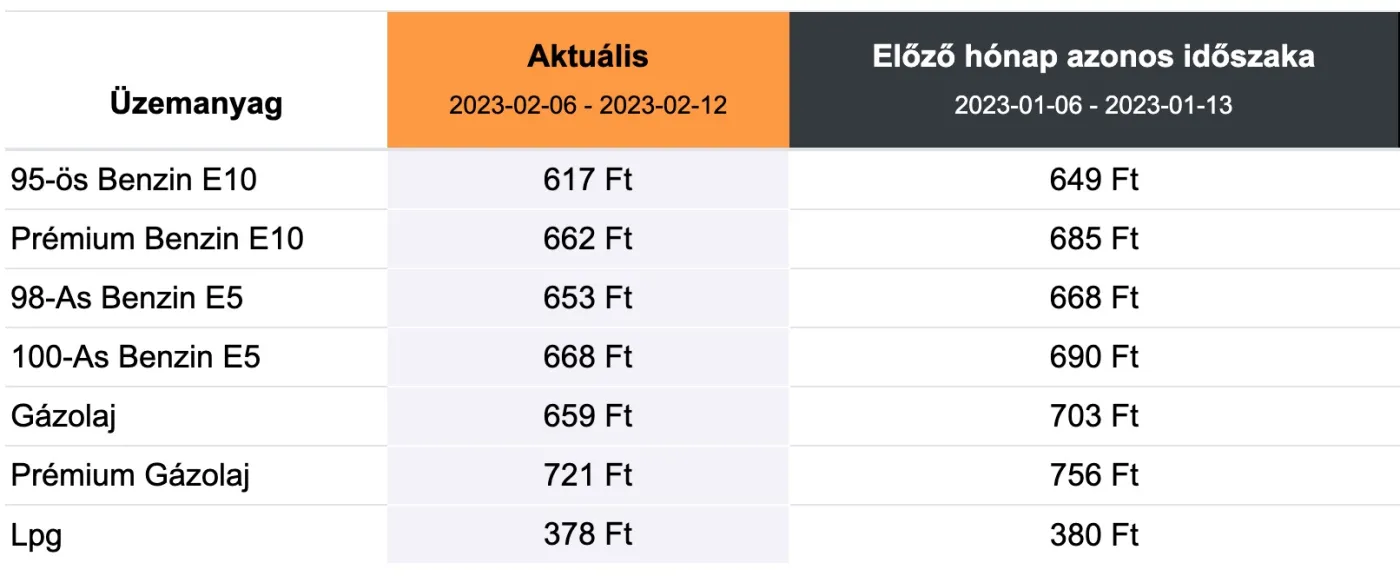
Task: Click the Üzemanyag column header
Action: [196, 103]
